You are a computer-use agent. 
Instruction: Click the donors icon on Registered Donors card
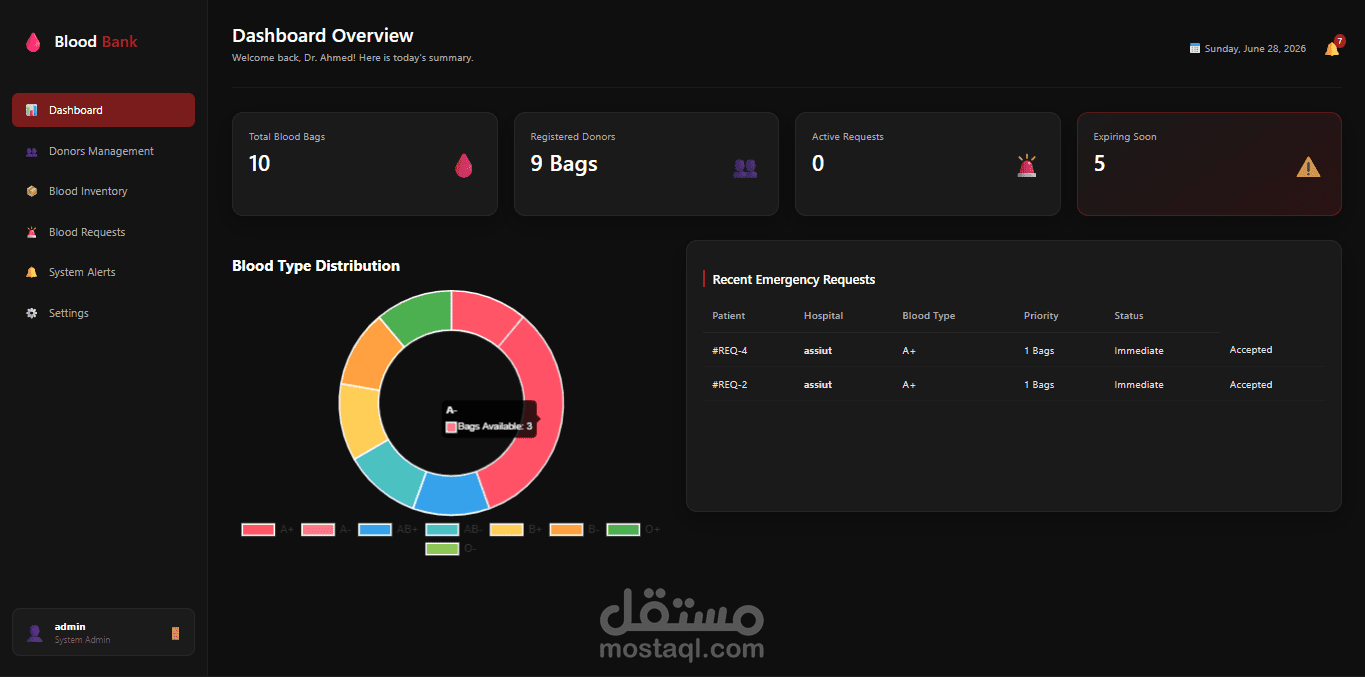click(x=745, y=168)
